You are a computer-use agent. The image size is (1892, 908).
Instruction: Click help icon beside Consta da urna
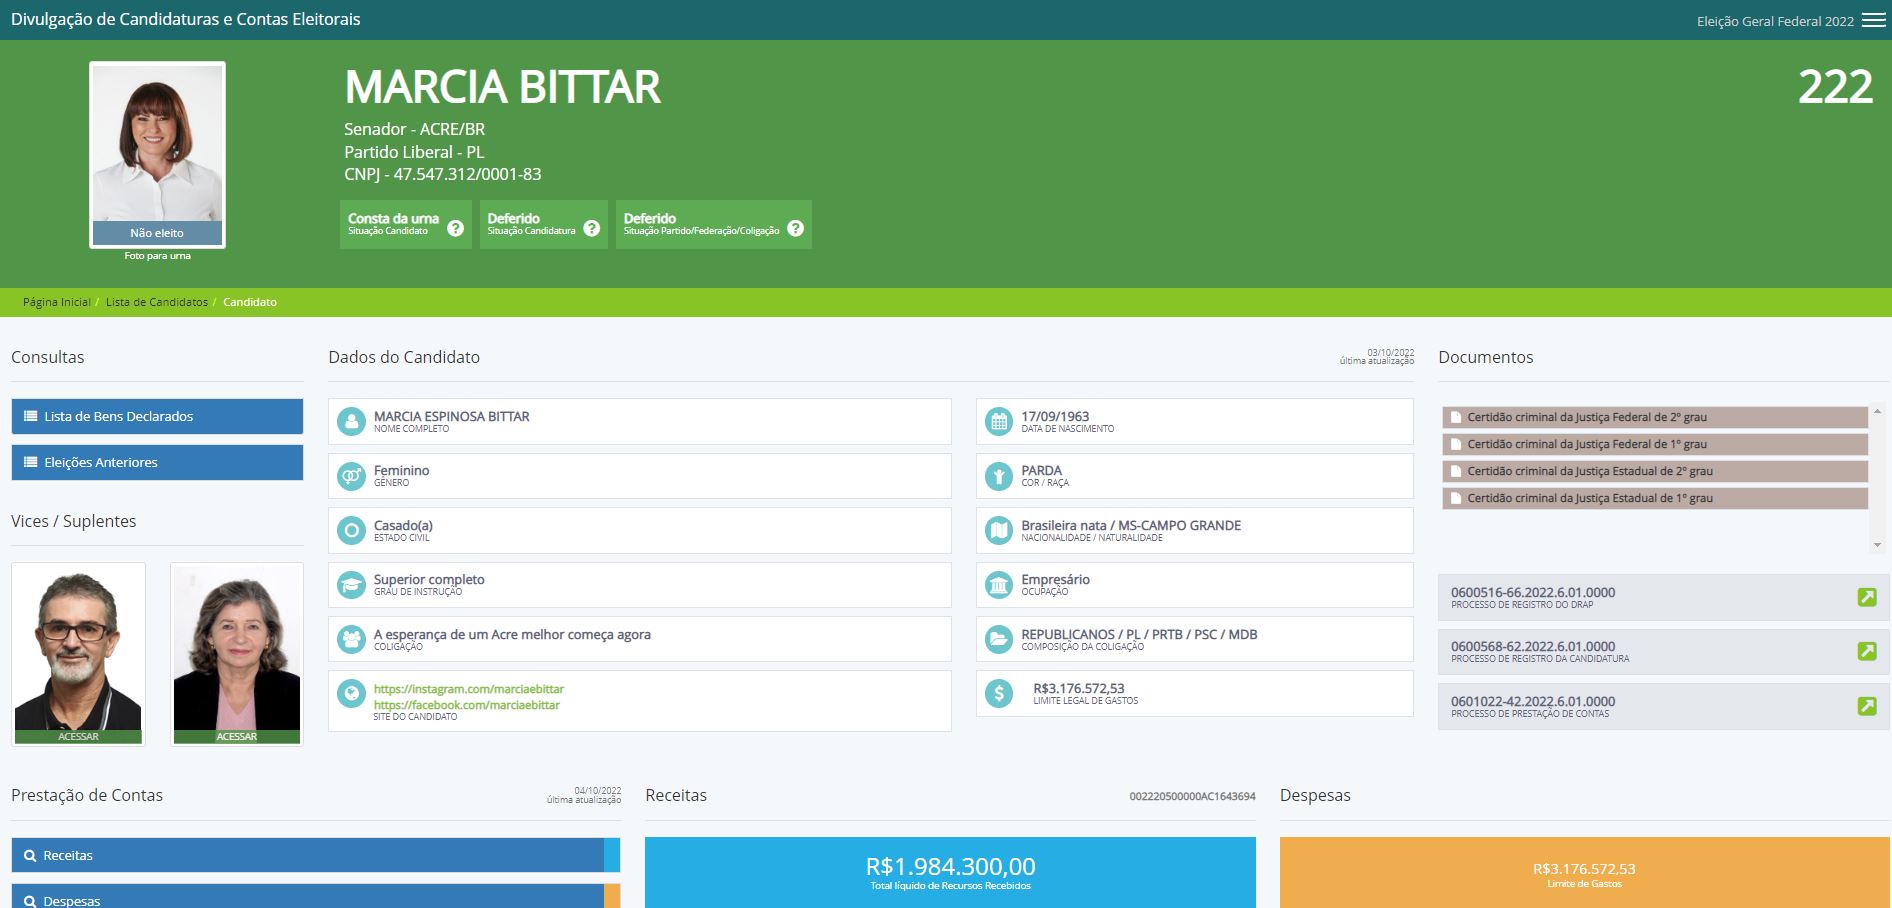click(x=455, y=228)
